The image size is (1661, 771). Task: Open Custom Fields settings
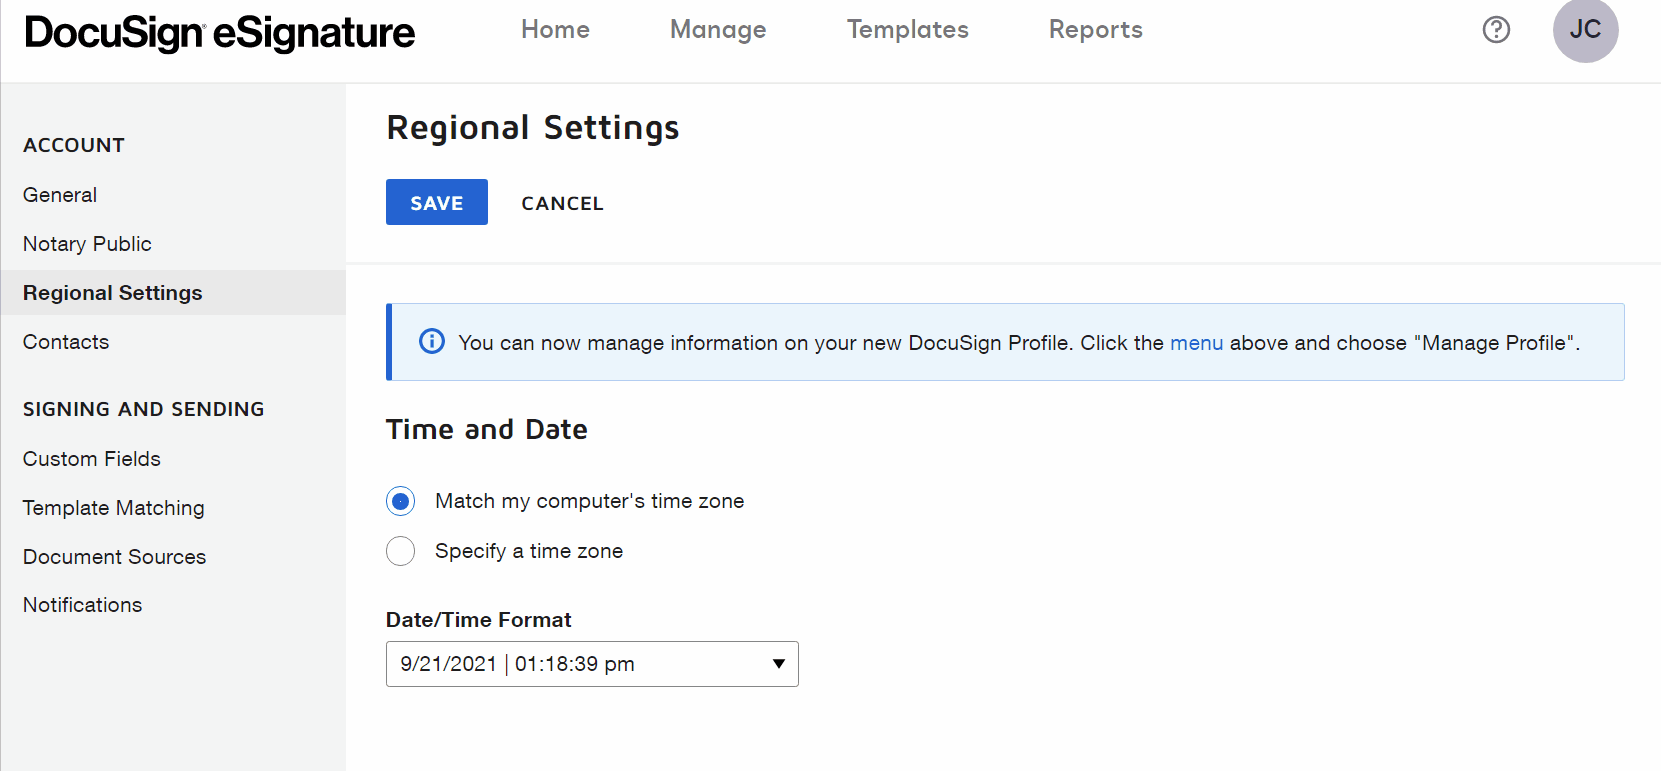pos(92,459)
